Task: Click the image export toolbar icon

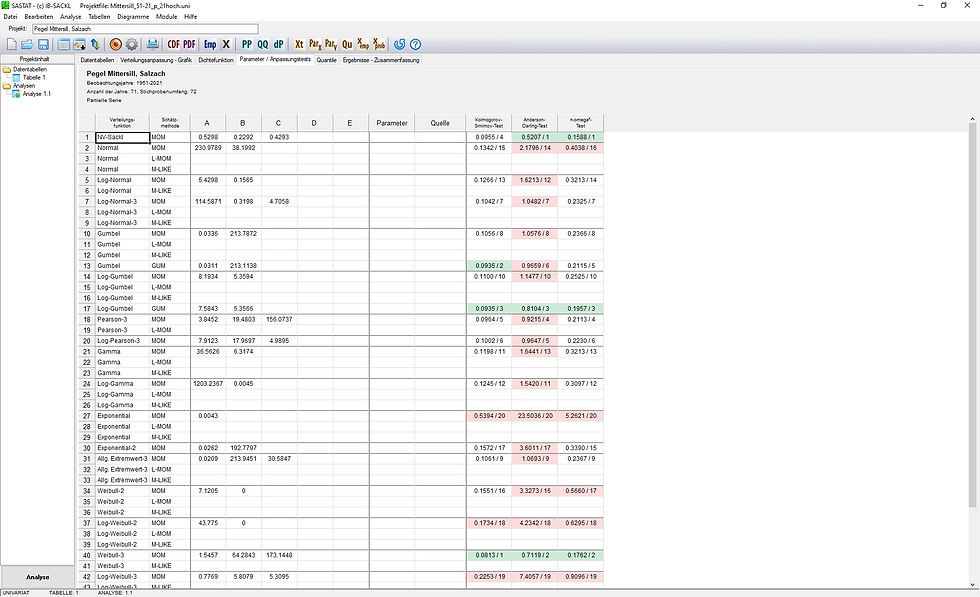Action: 79,44
